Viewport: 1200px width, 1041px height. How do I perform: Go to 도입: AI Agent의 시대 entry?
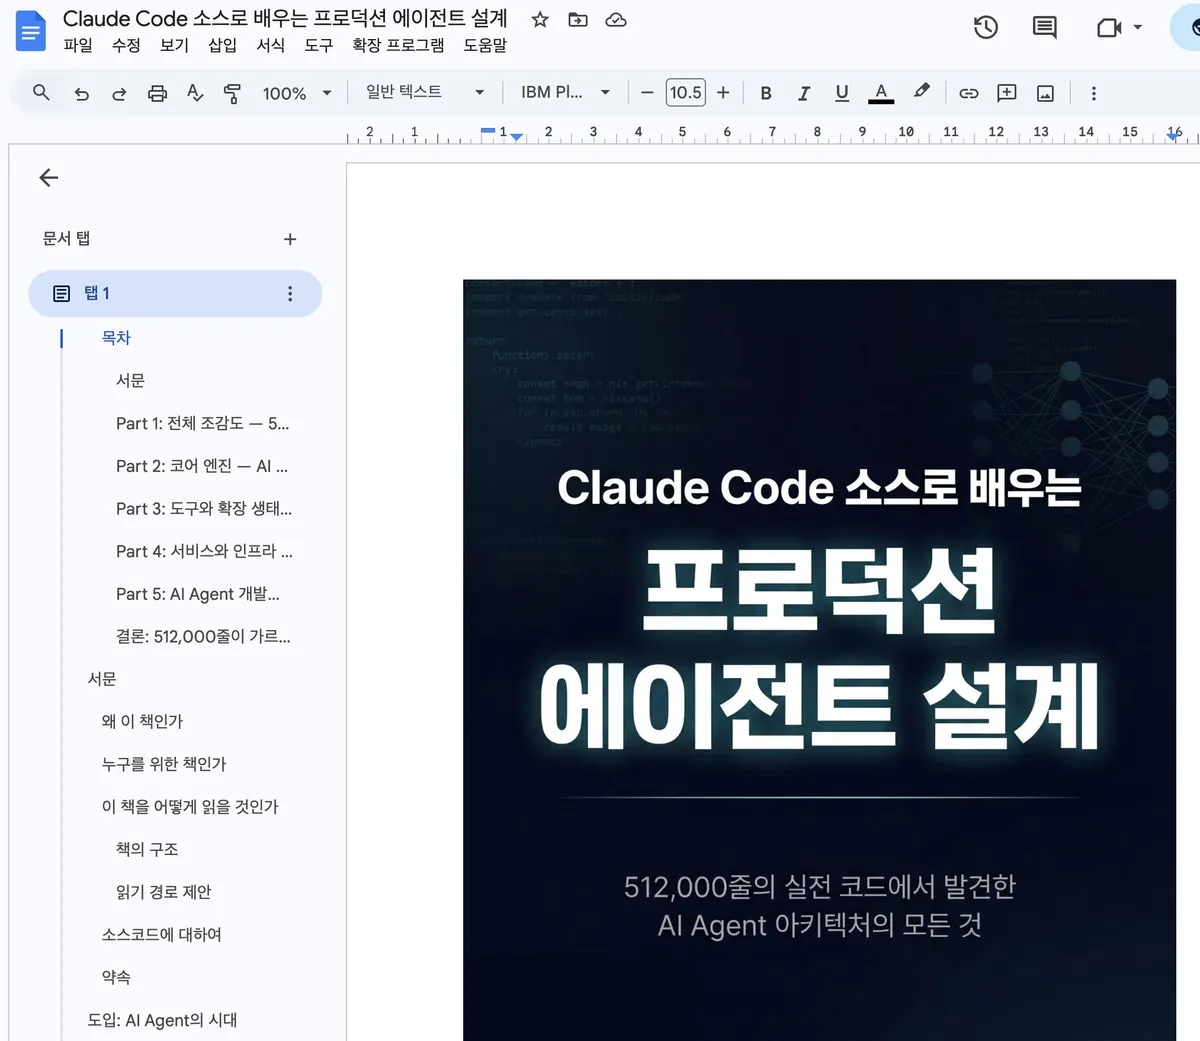162,1020
